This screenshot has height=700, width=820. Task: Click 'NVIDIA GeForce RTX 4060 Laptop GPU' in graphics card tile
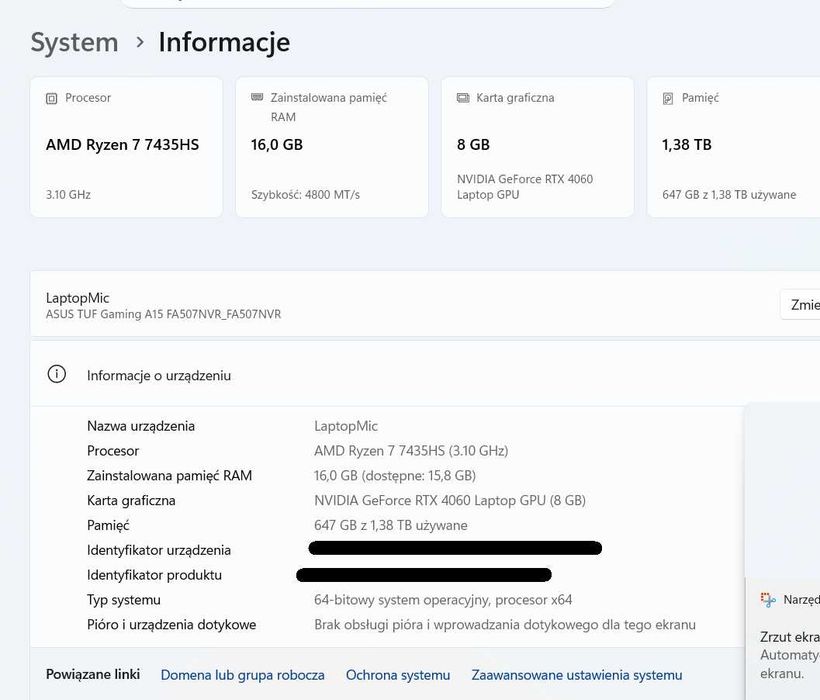[525, 187]
